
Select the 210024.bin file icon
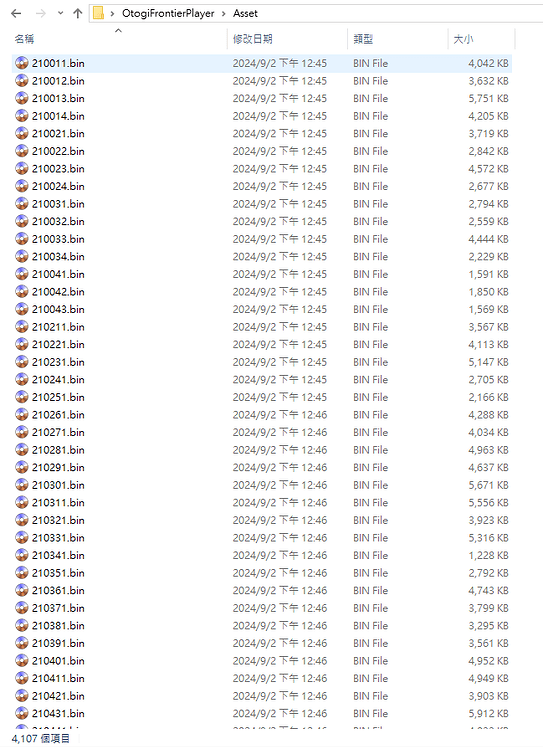(x=21, y=186)
